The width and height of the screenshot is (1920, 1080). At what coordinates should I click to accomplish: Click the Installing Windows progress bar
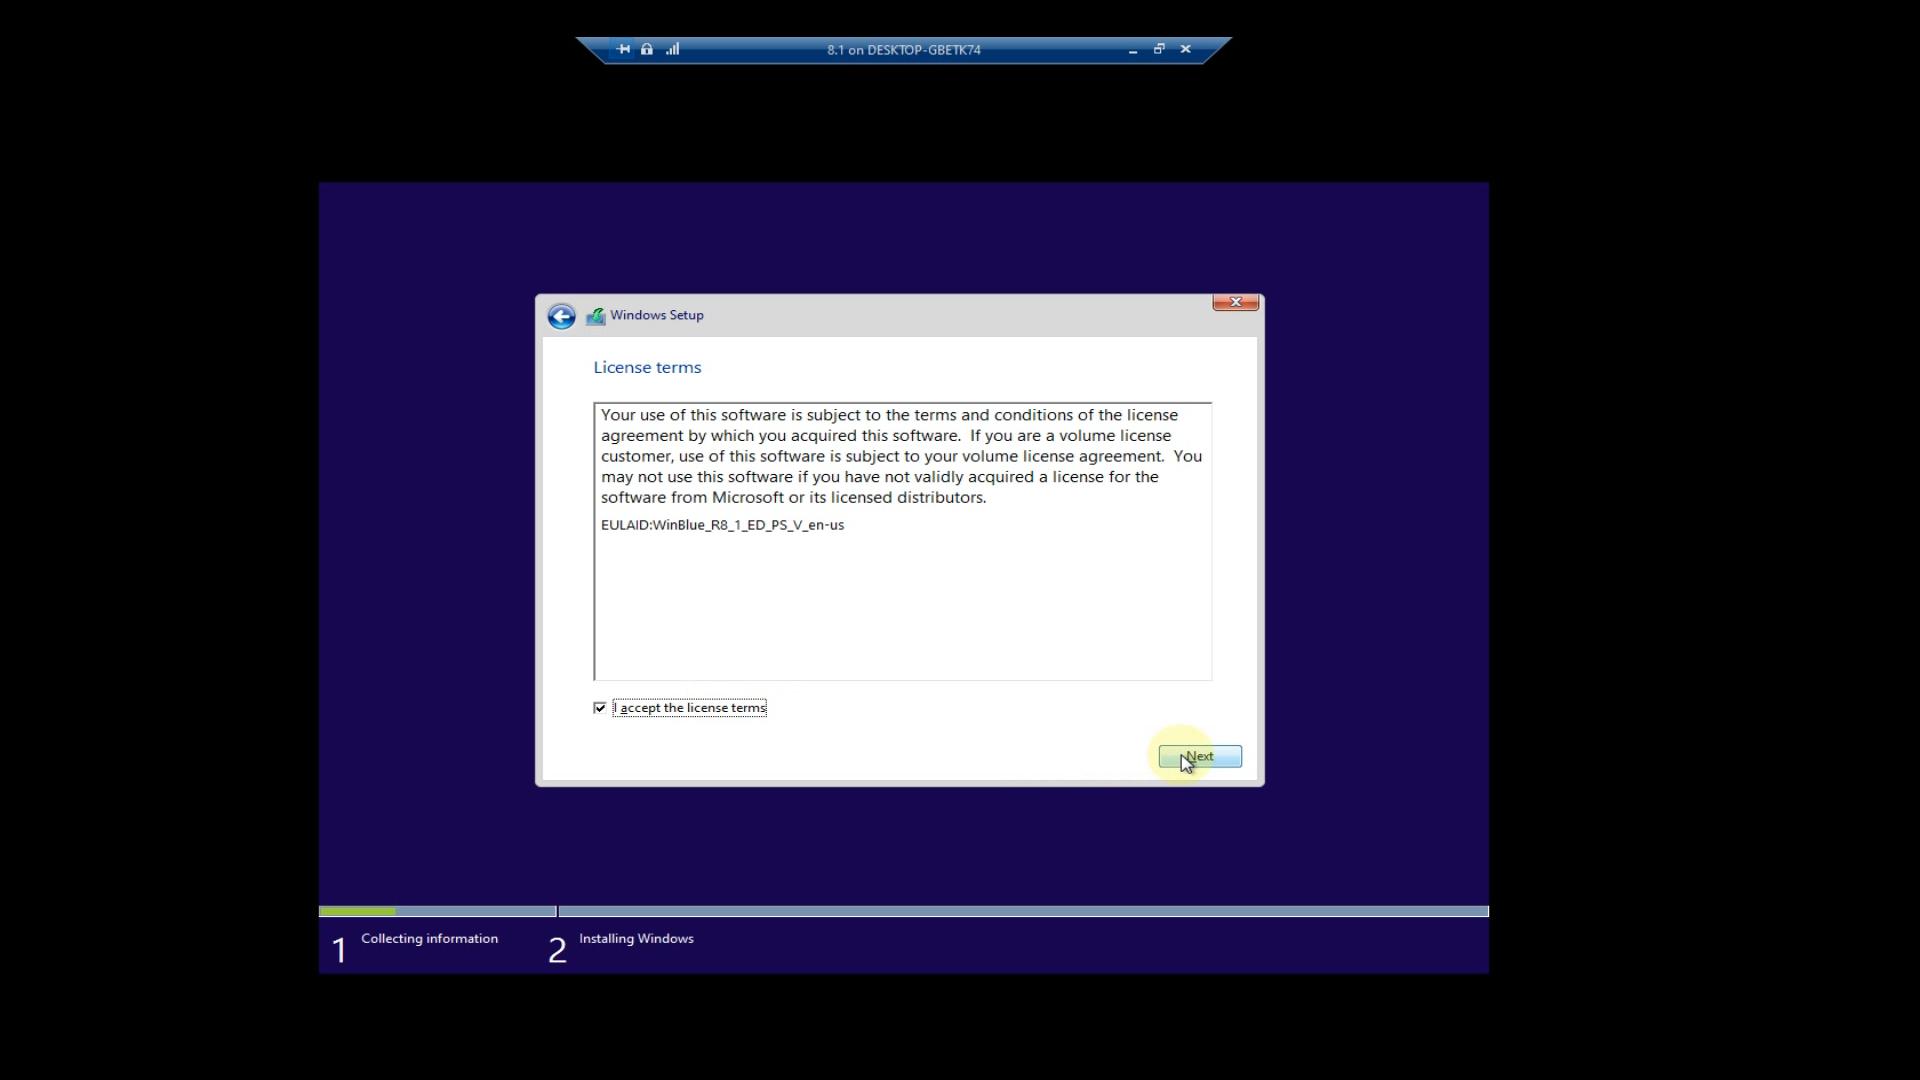tap(1024, 911)
